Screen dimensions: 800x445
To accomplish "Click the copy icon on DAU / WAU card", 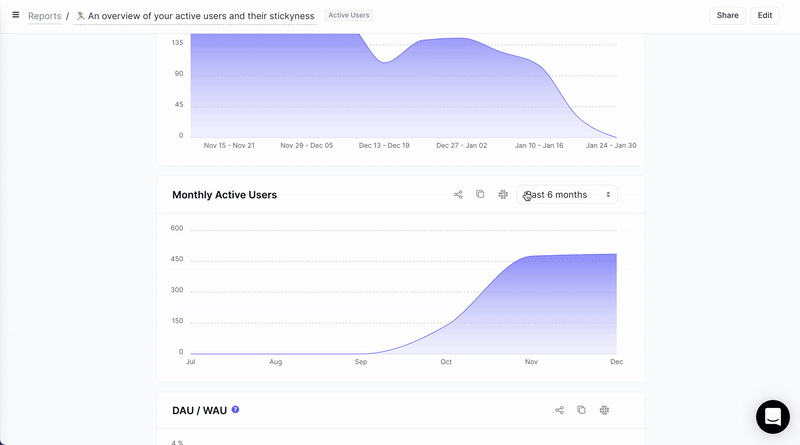I will click(x=581, y=410).
